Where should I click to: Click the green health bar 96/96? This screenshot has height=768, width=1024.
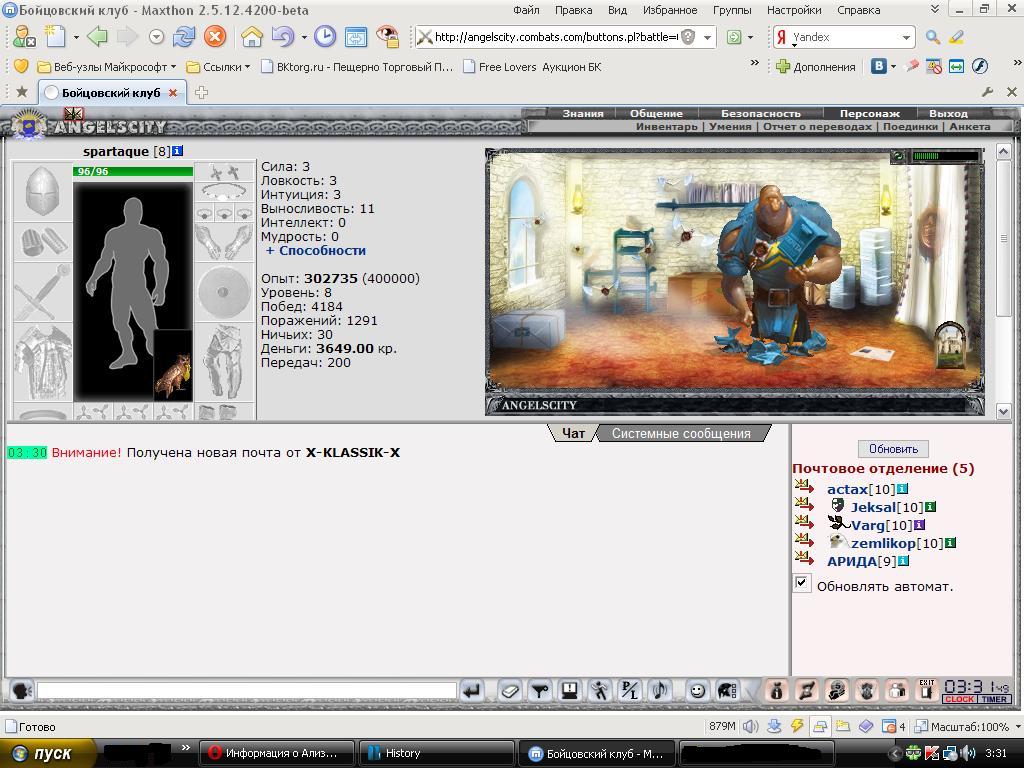pos(133,172)
